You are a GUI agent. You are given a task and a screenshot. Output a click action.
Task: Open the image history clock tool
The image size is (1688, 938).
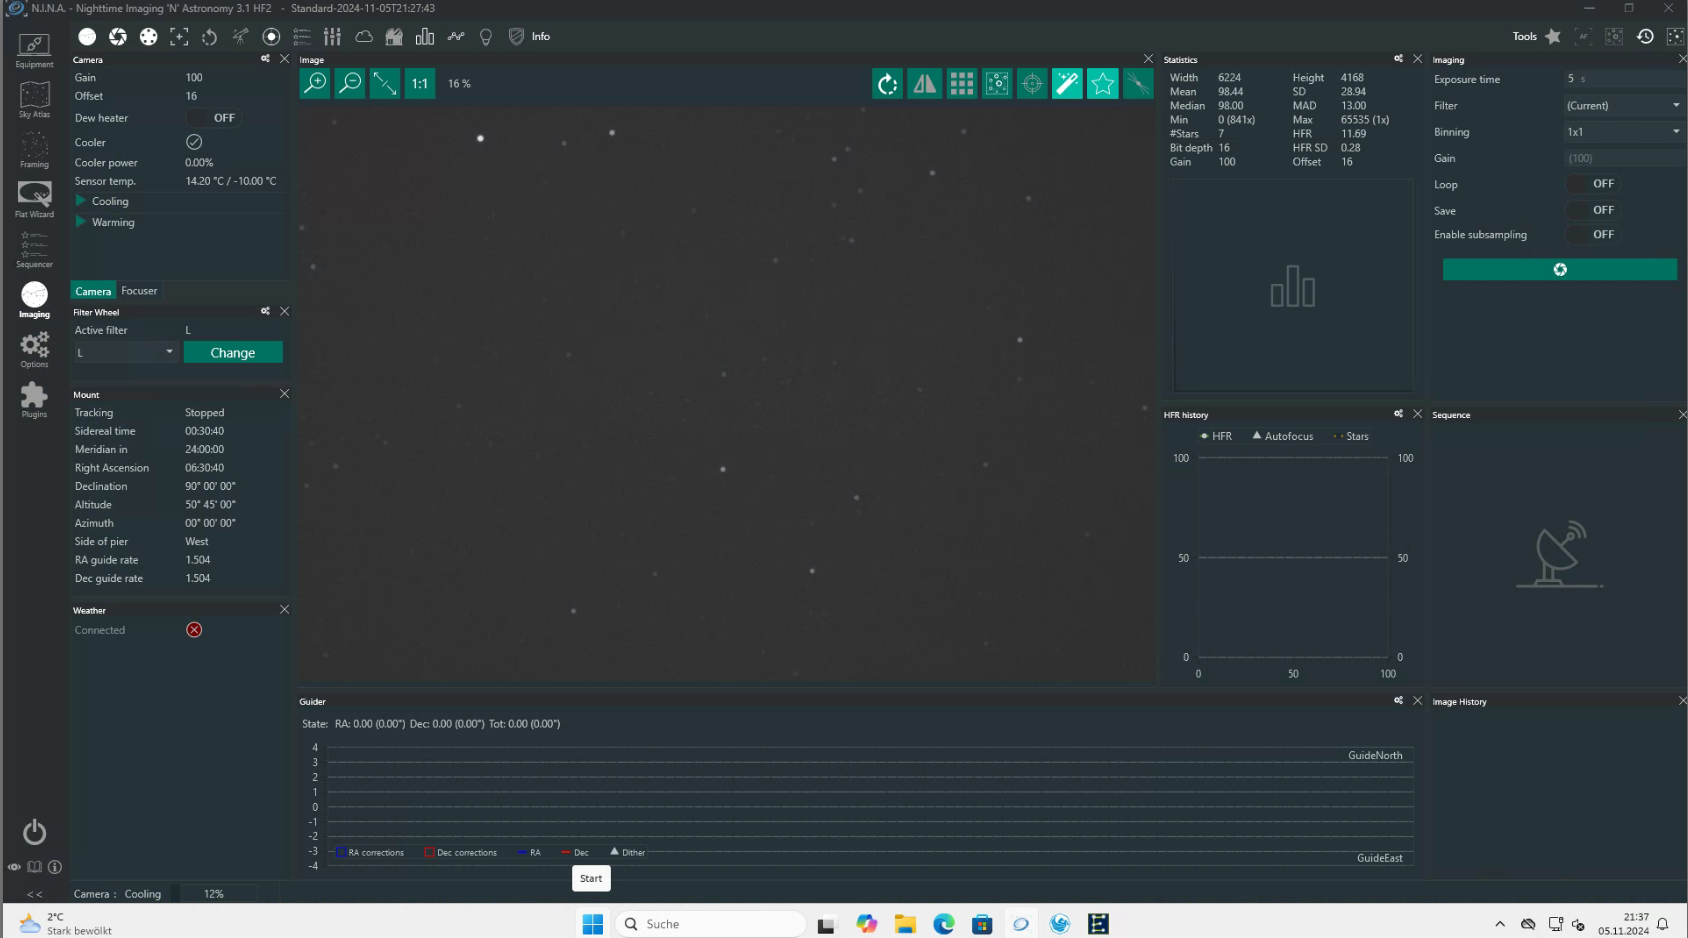coord(1645,37)
